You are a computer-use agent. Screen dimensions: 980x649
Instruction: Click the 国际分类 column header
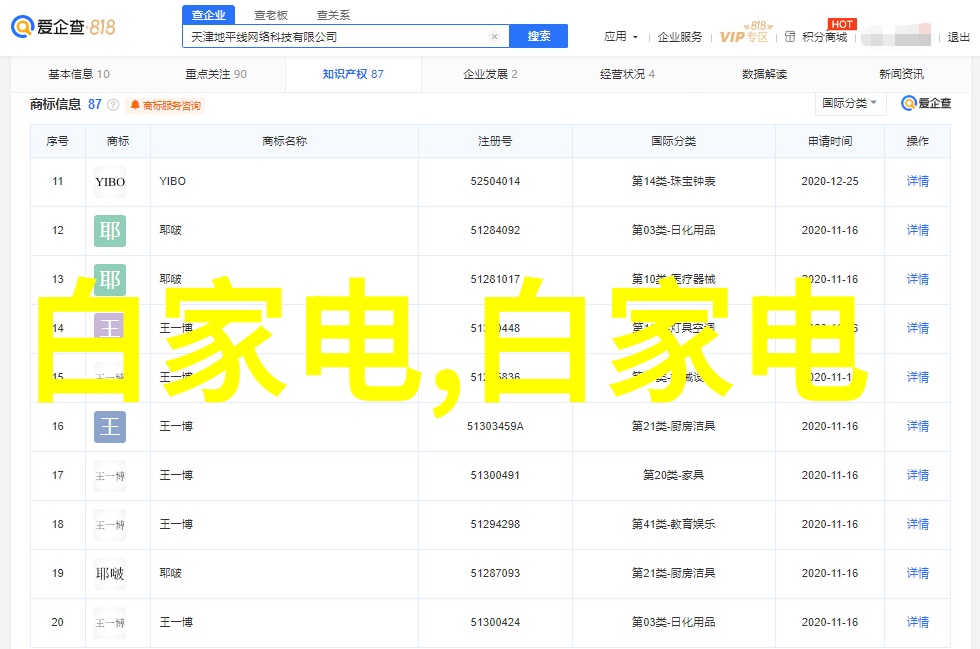click(674, 141)
